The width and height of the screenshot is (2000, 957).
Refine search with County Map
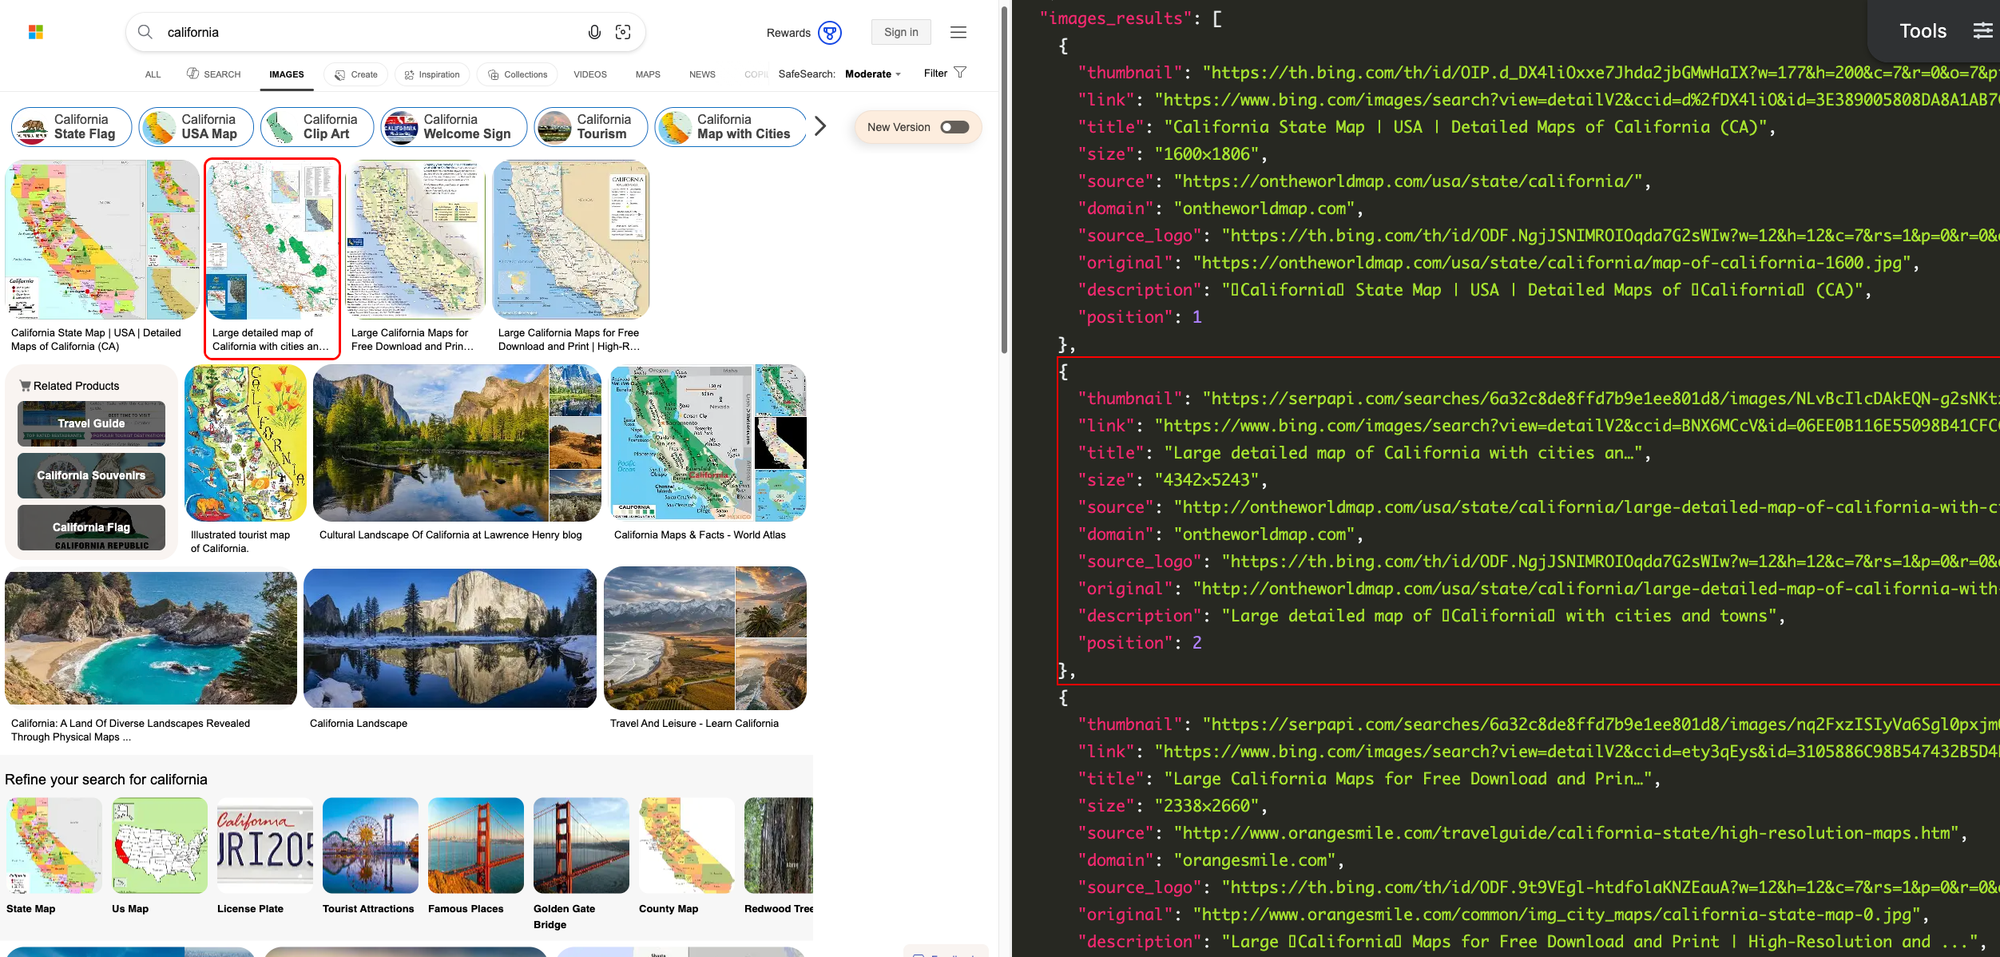point(687,846)
